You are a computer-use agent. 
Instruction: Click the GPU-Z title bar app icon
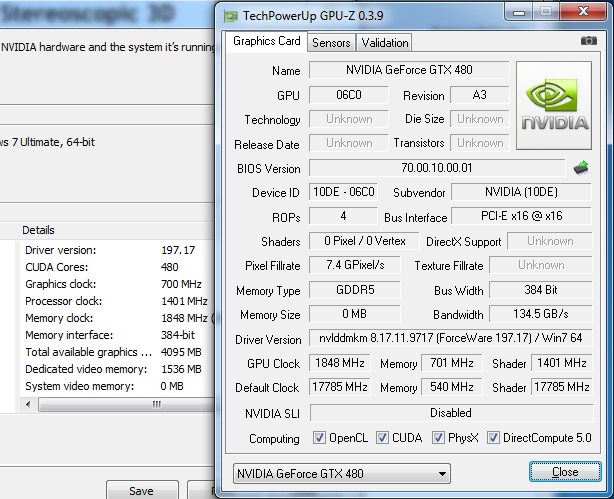coord(231,16)
